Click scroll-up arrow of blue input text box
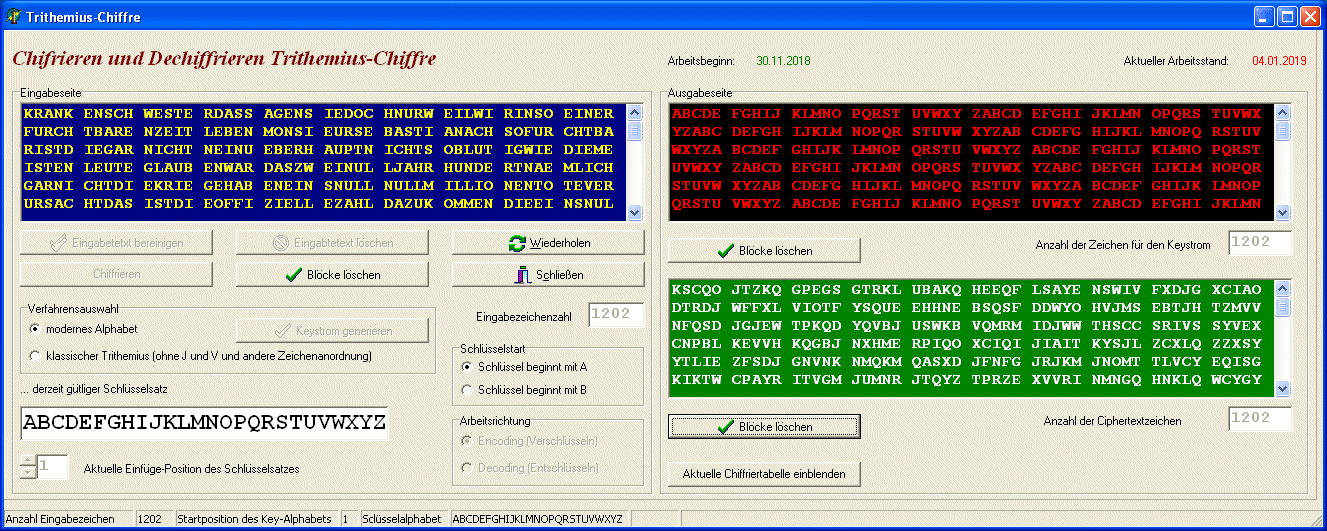Viewport: 1327px width, 531px height. [x=635, y=113]
